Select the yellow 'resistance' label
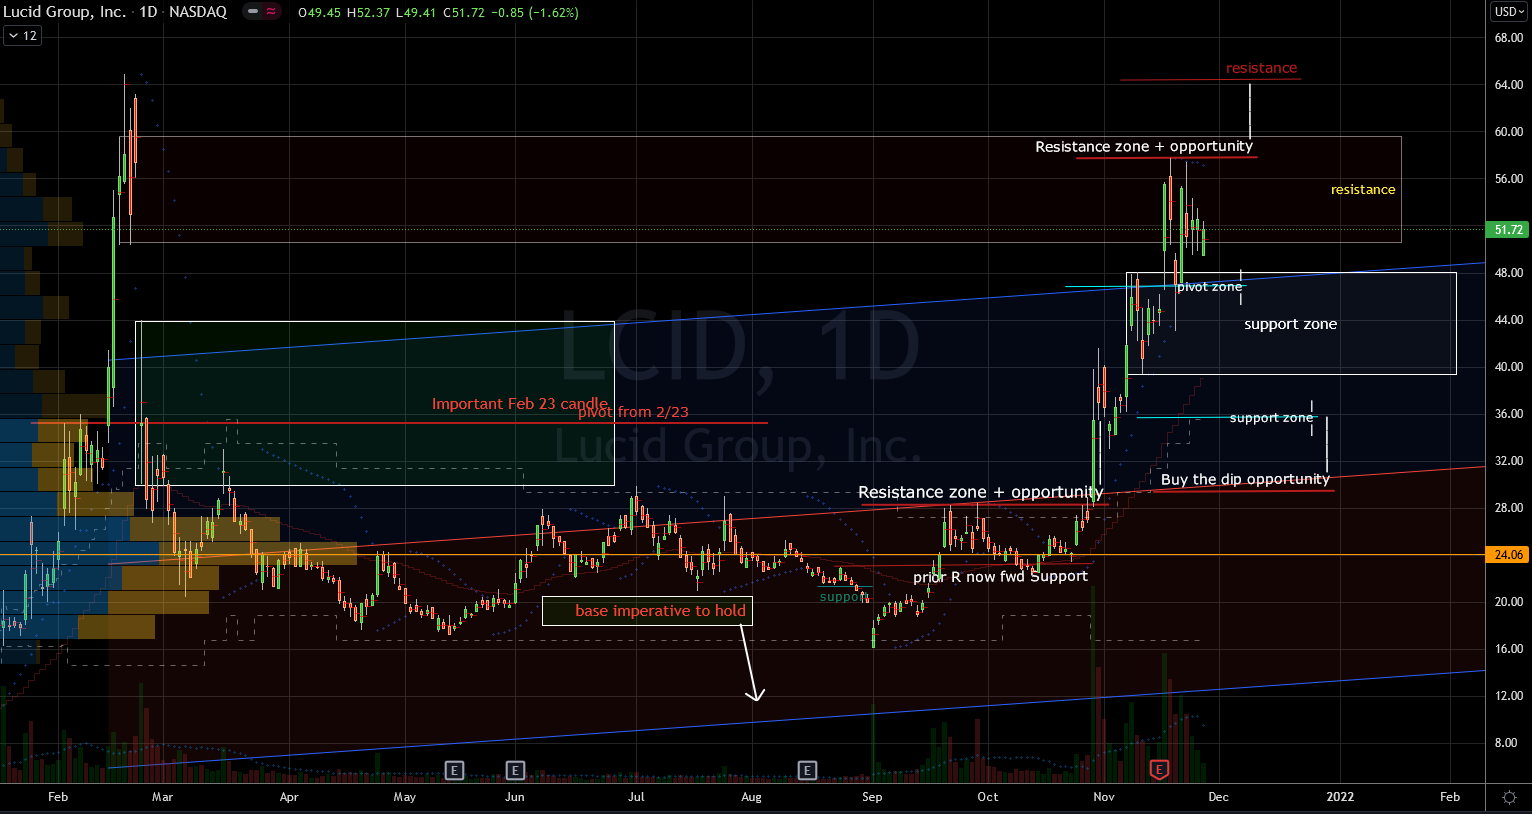 (x=1363, y=190)
